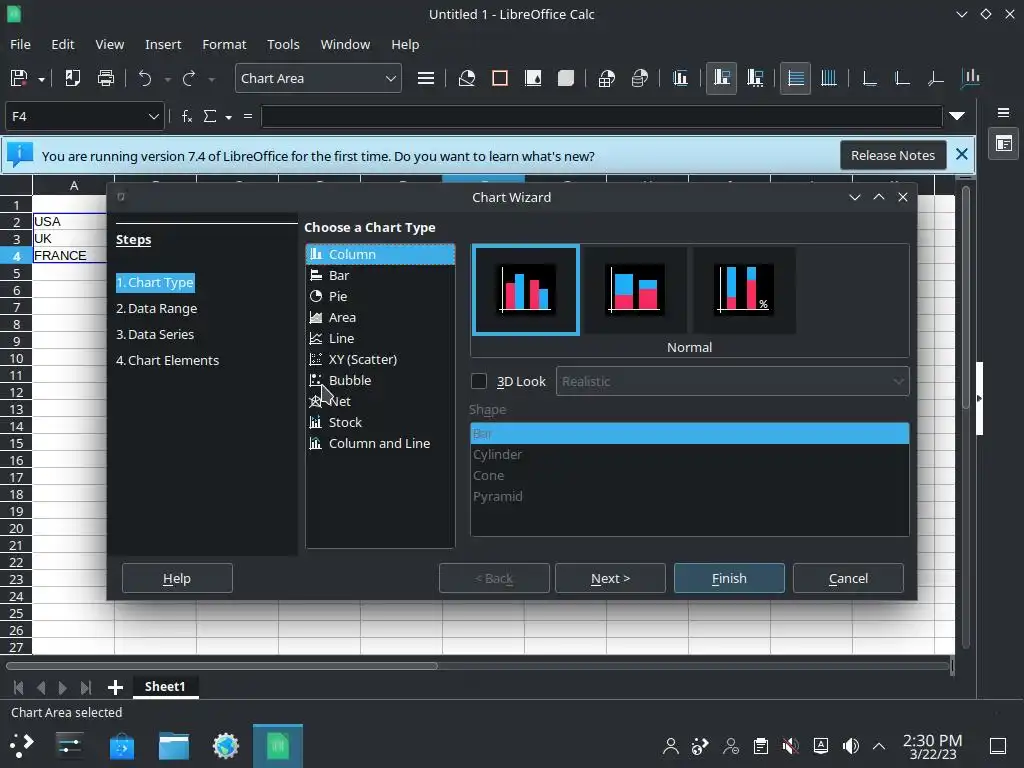1024x768 pixels.
Task: Open the sidebar settings hamburger icon
Action: click(1004, 112)
